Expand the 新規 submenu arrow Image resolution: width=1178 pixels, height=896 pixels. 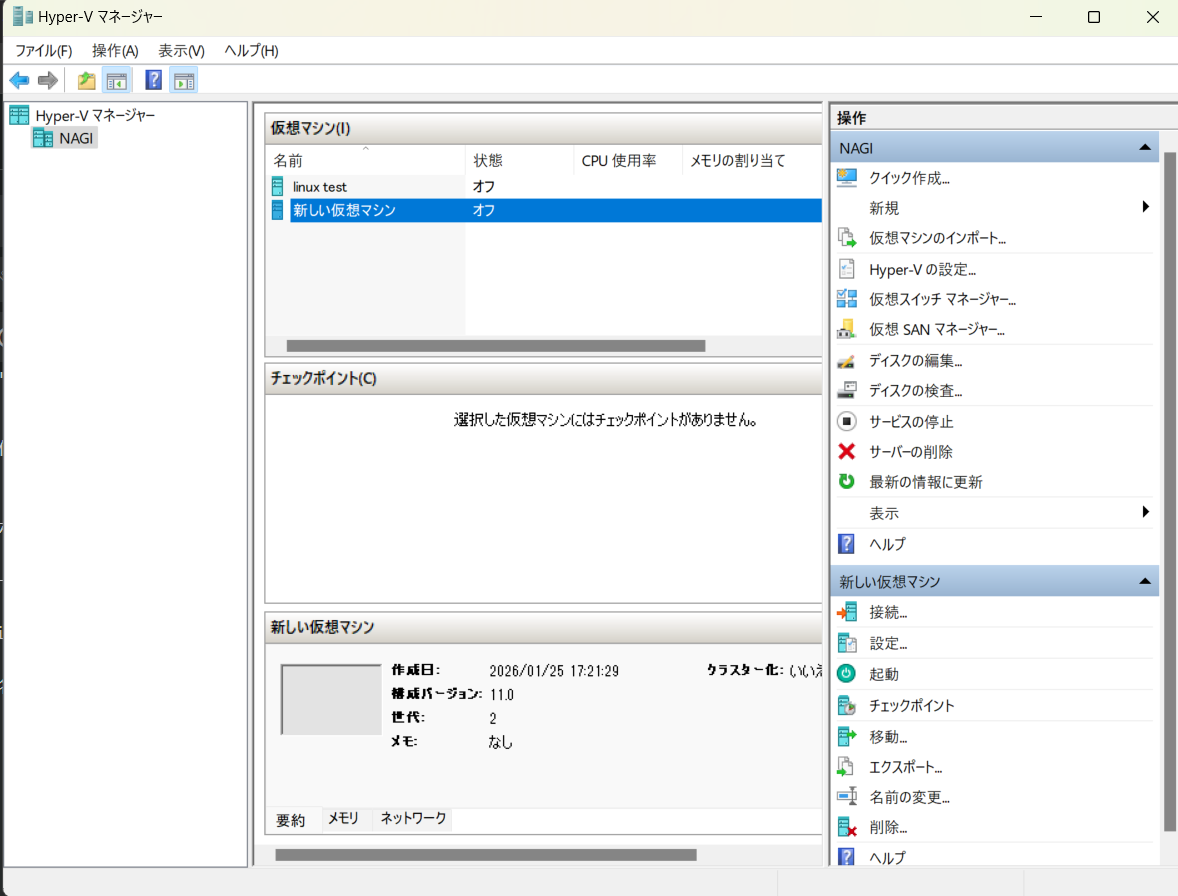[1144, 207]
